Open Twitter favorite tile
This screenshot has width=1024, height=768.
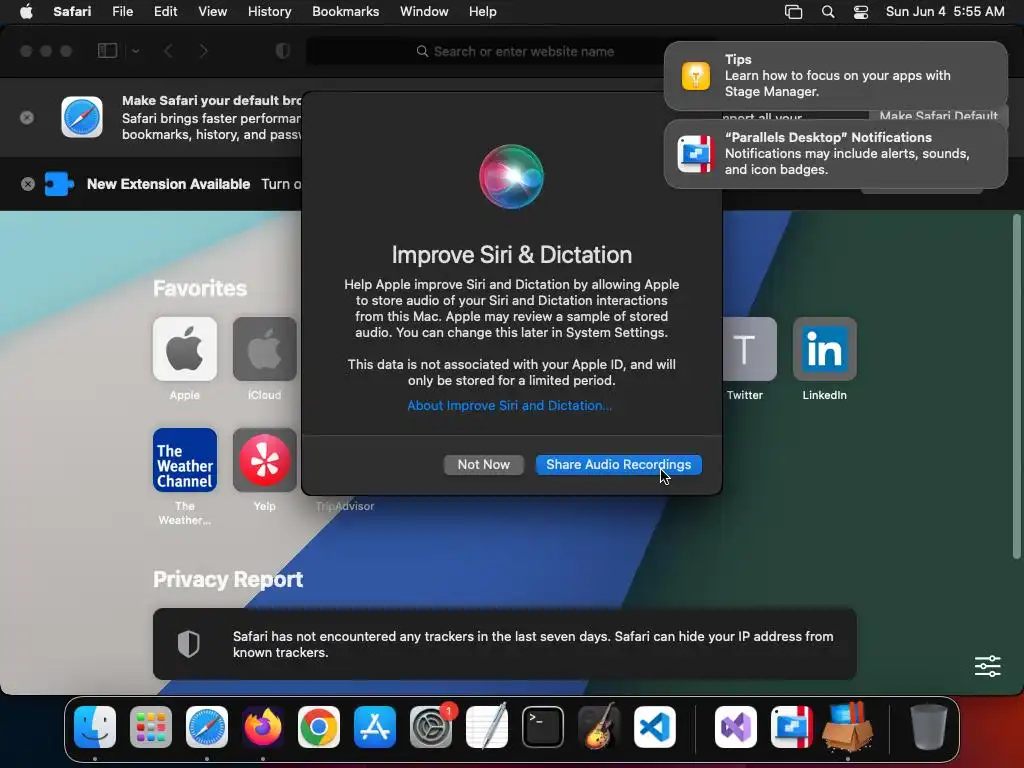[749, 349]
